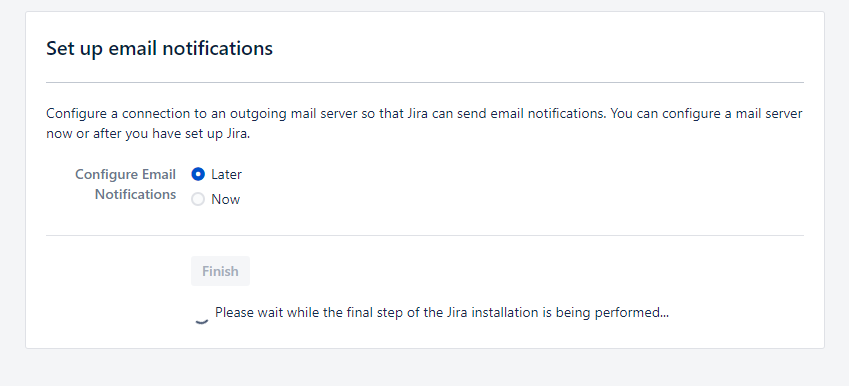
Task: Click empty white area left of Finish button
Action: tap(116, 271)
